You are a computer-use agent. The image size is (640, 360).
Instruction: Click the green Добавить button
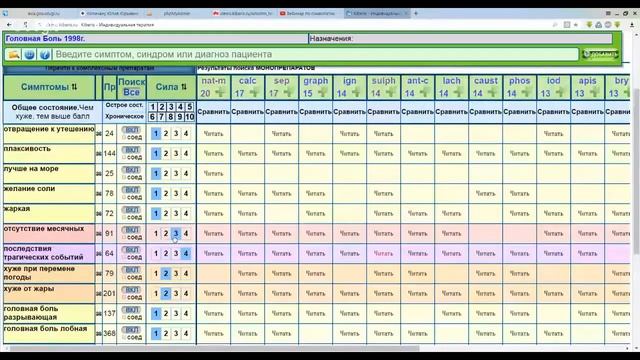[600, 54]
